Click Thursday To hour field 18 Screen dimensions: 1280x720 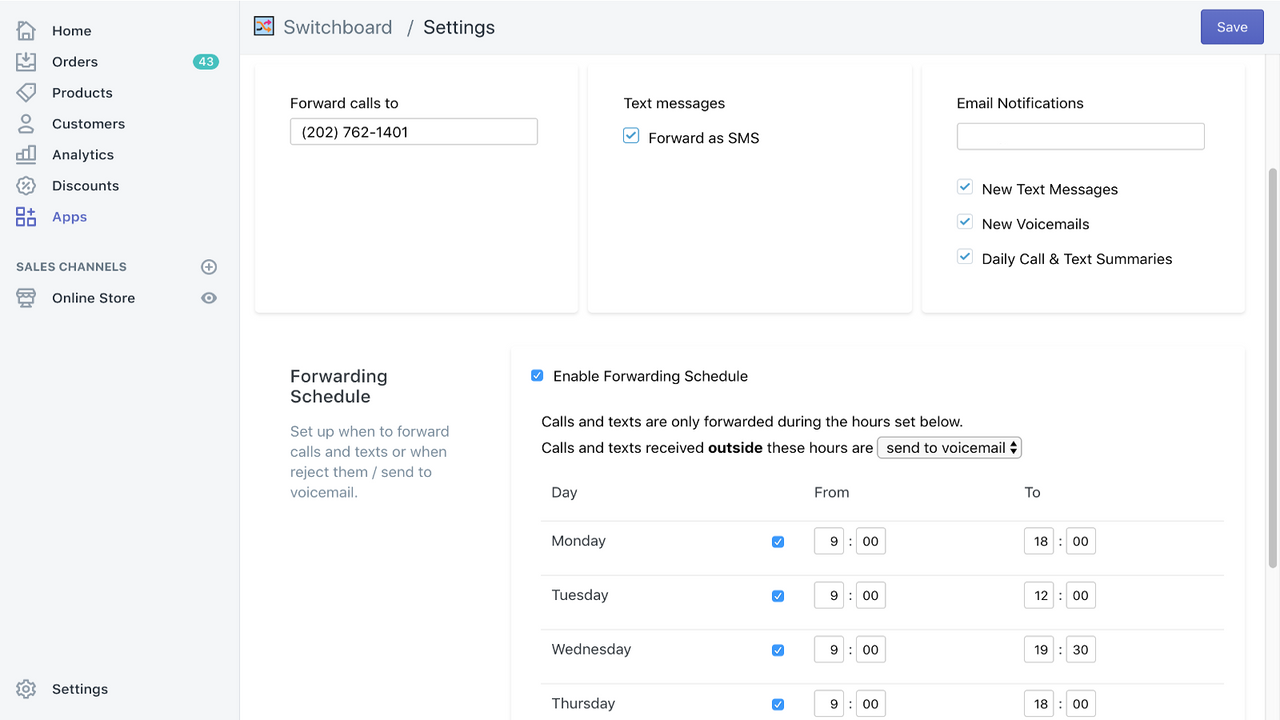(1039, 704)
